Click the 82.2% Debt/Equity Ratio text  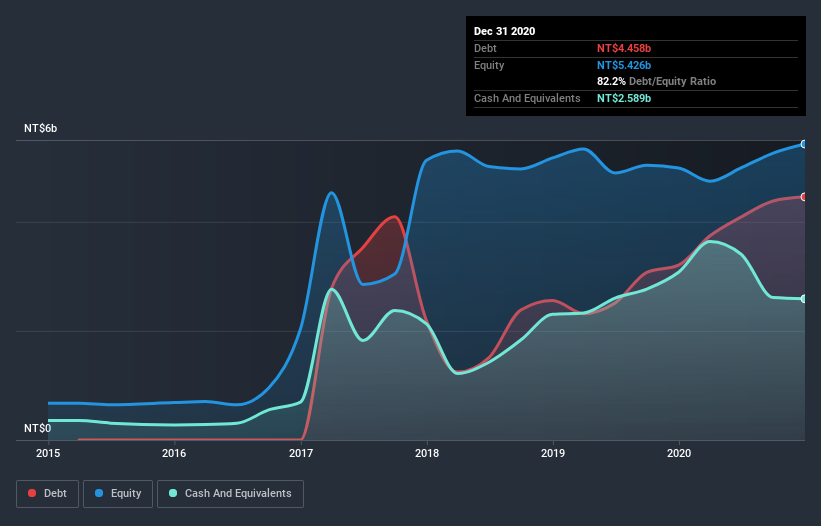[x=657, y=81]
